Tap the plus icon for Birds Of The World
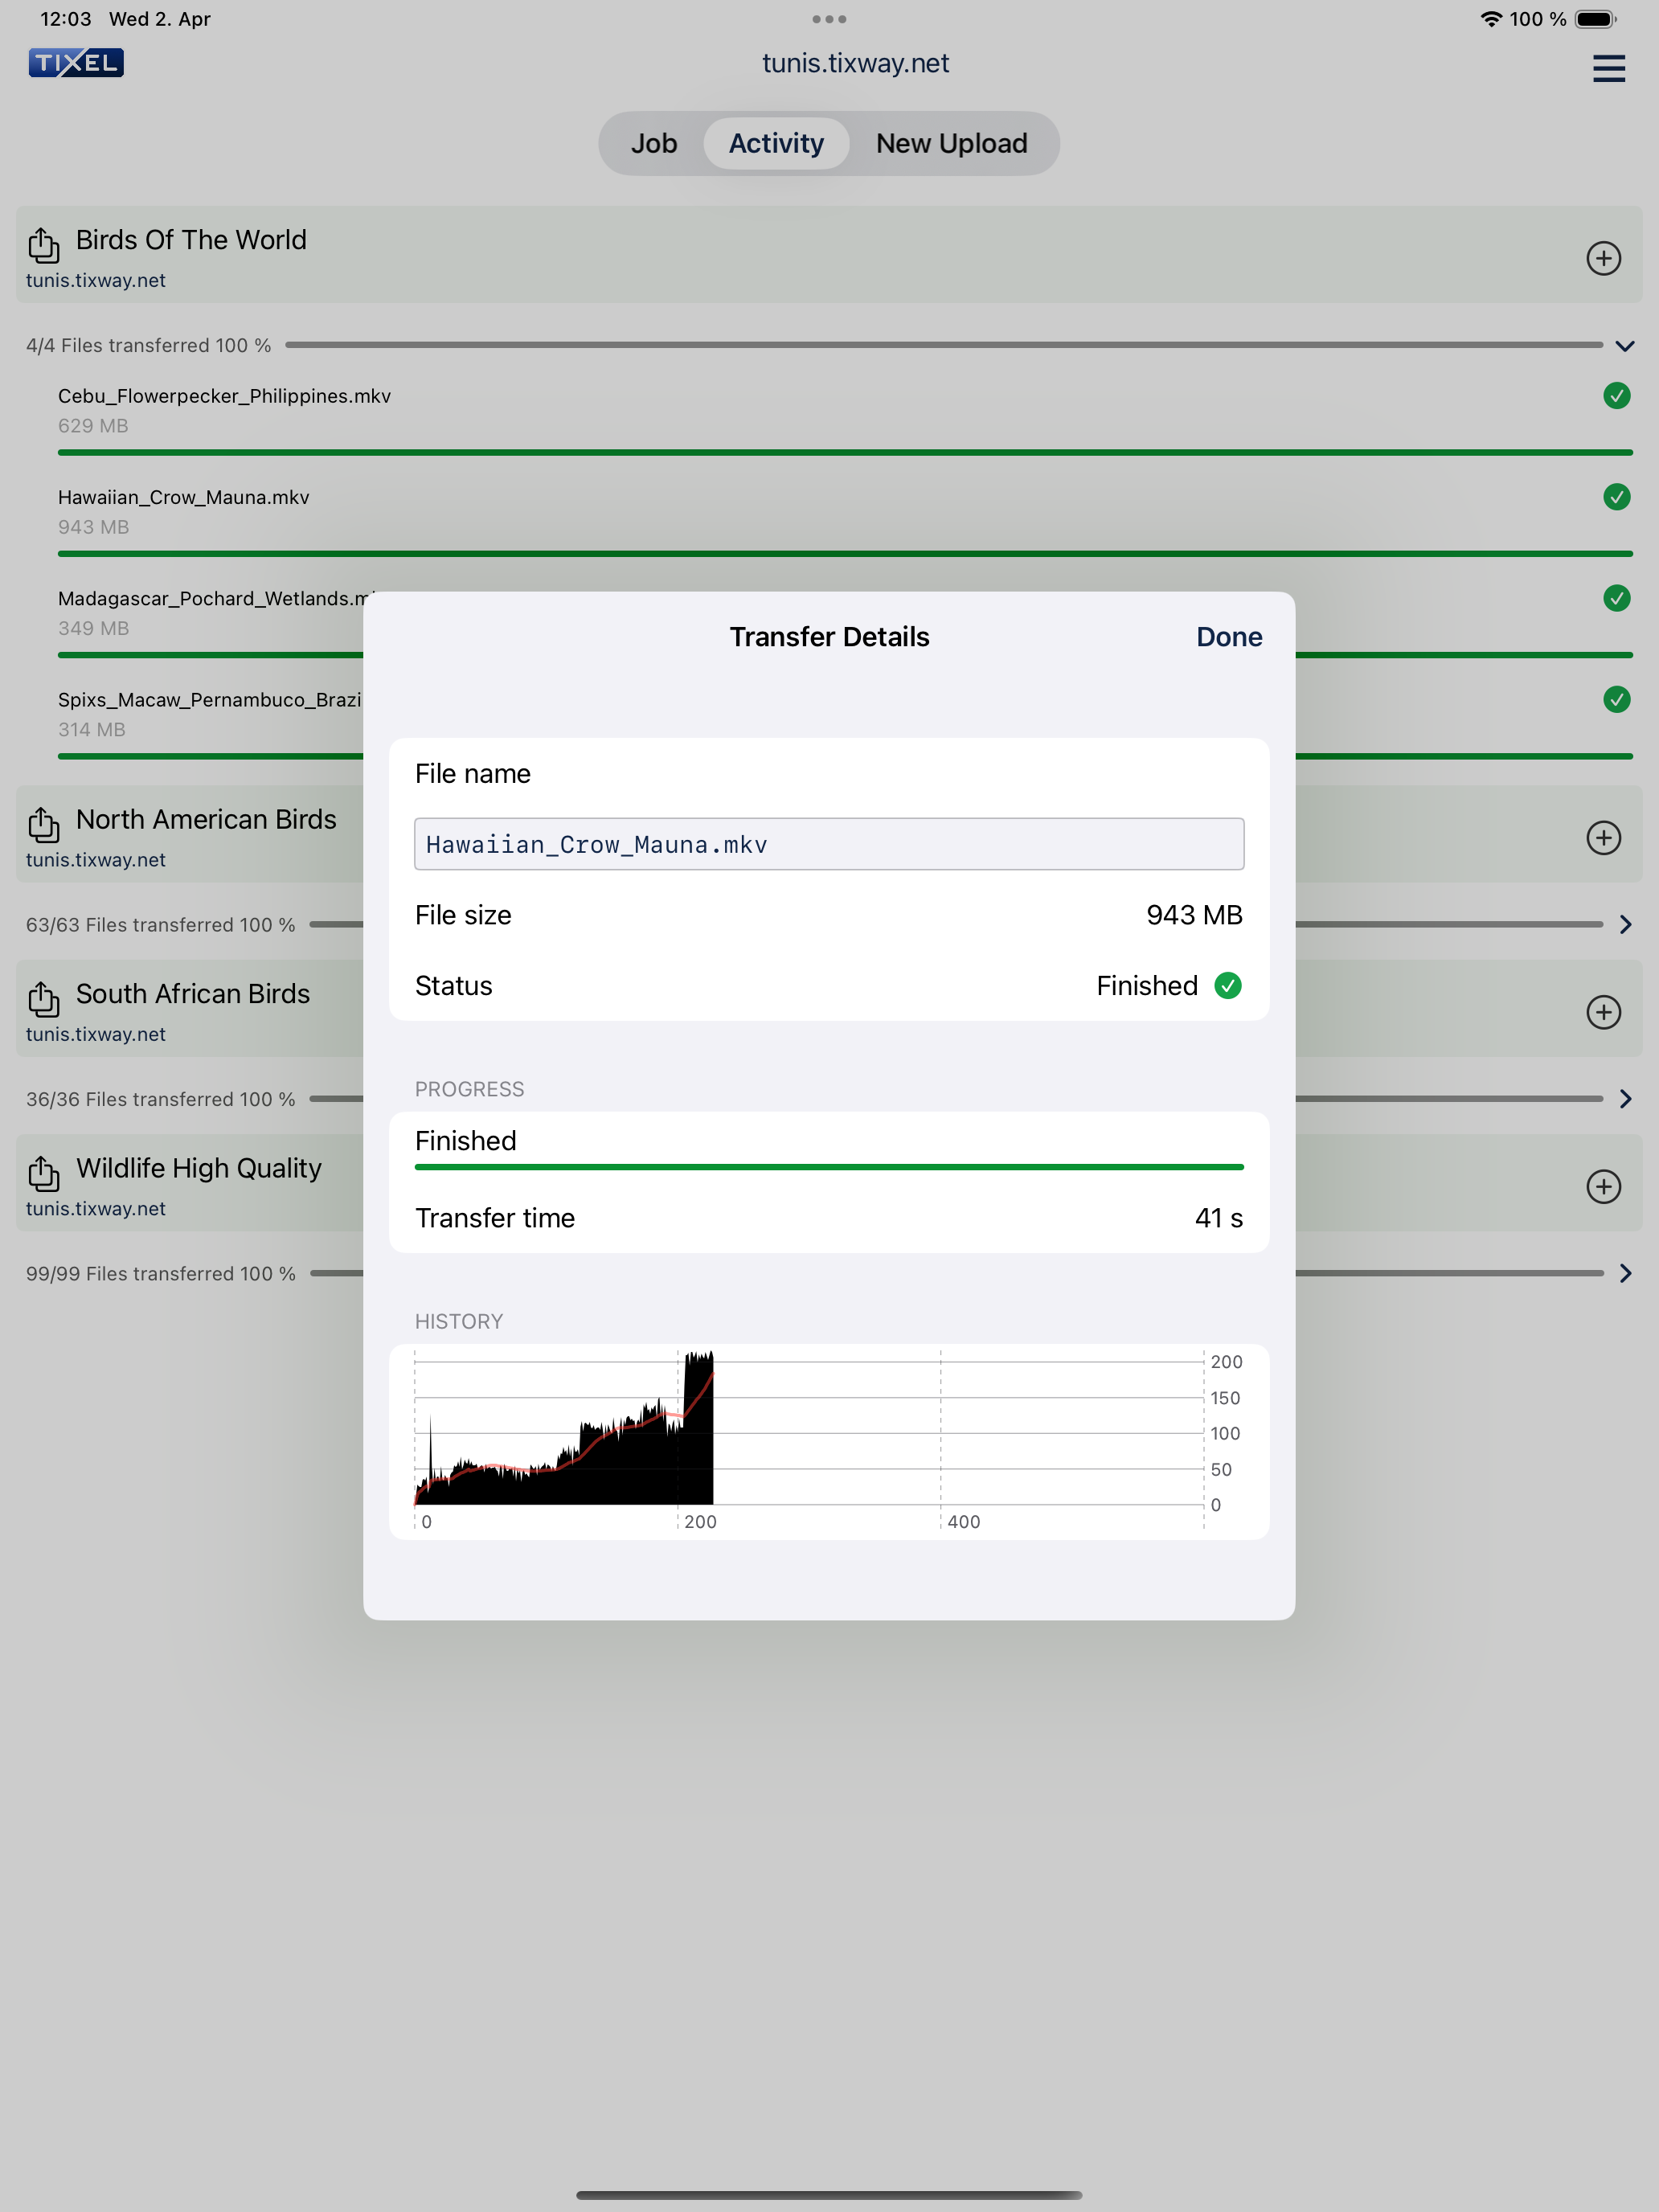Viewport: 1659px width, 2212px height. (x=1603, y=258)
